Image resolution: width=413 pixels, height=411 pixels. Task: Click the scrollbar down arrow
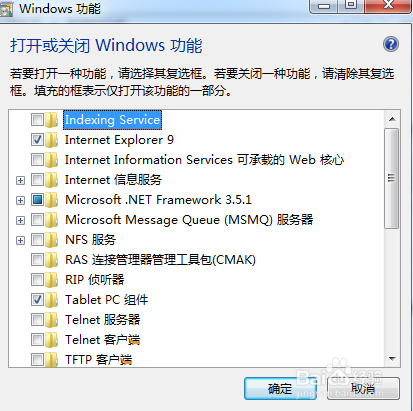point(392,359)
